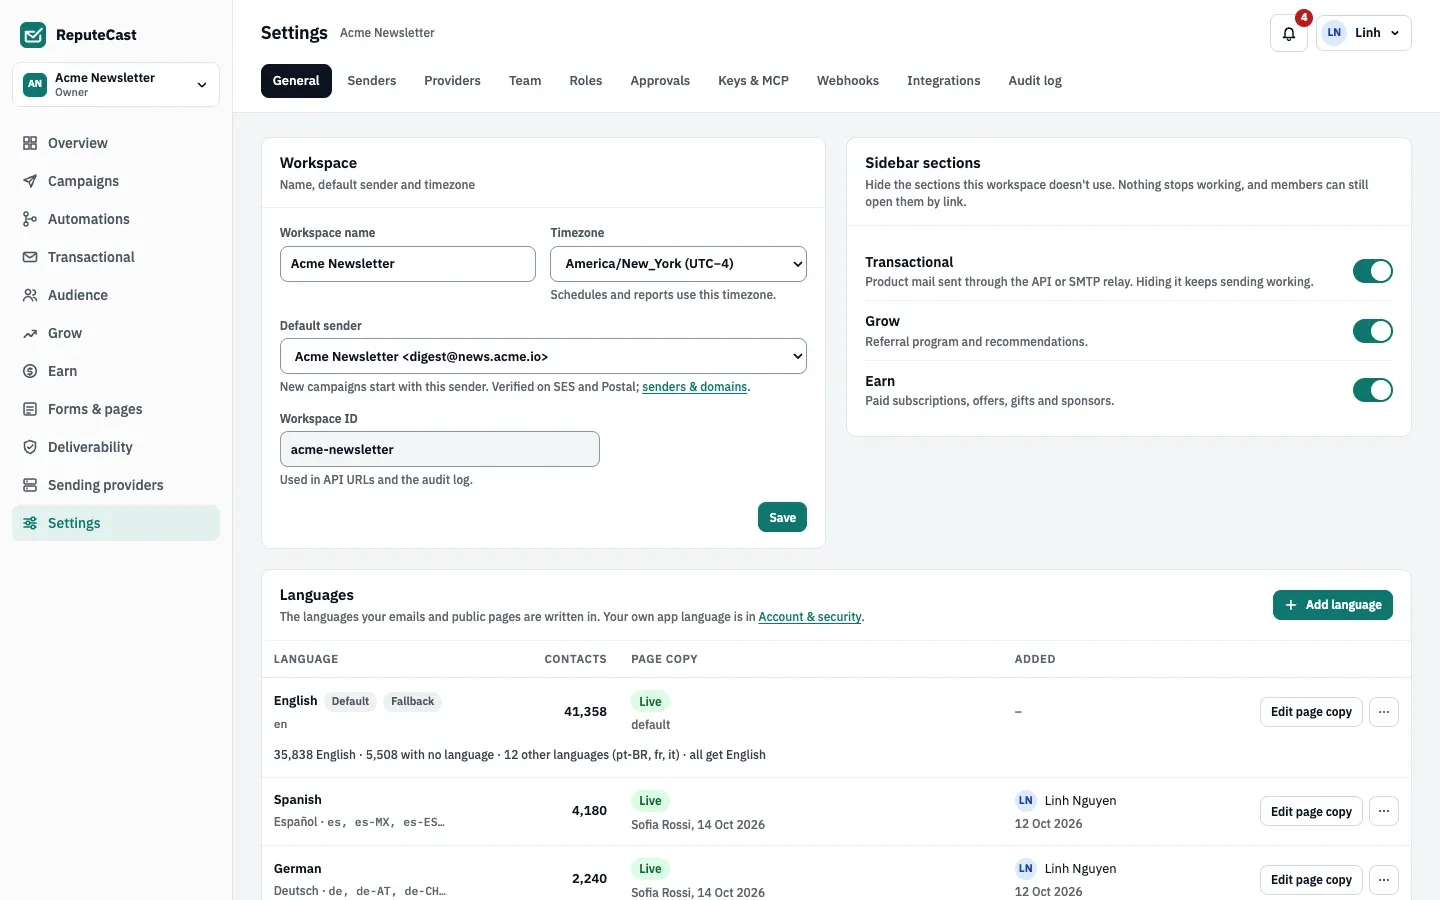Click the Workspace ID field
This screenshot has height=900, width=1440.
click(440, 449)
